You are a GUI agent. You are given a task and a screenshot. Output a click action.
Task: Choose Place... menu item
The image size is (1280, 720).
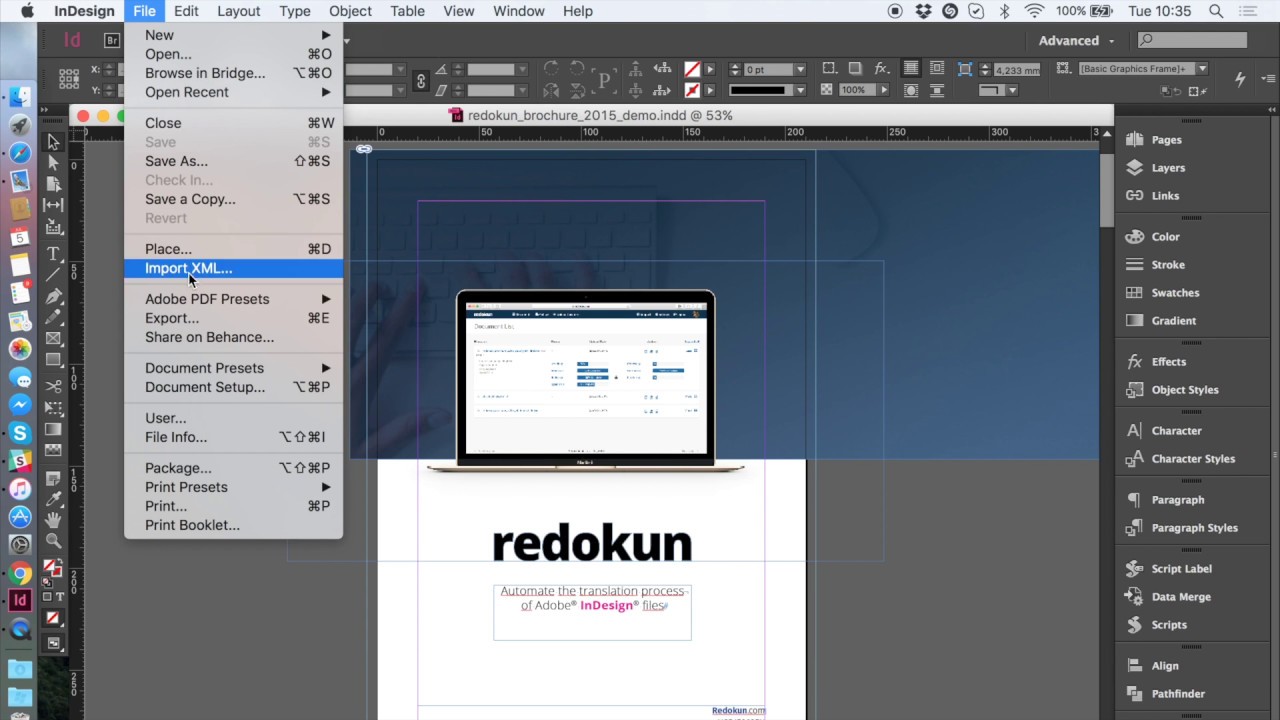[x=234, y=249]
